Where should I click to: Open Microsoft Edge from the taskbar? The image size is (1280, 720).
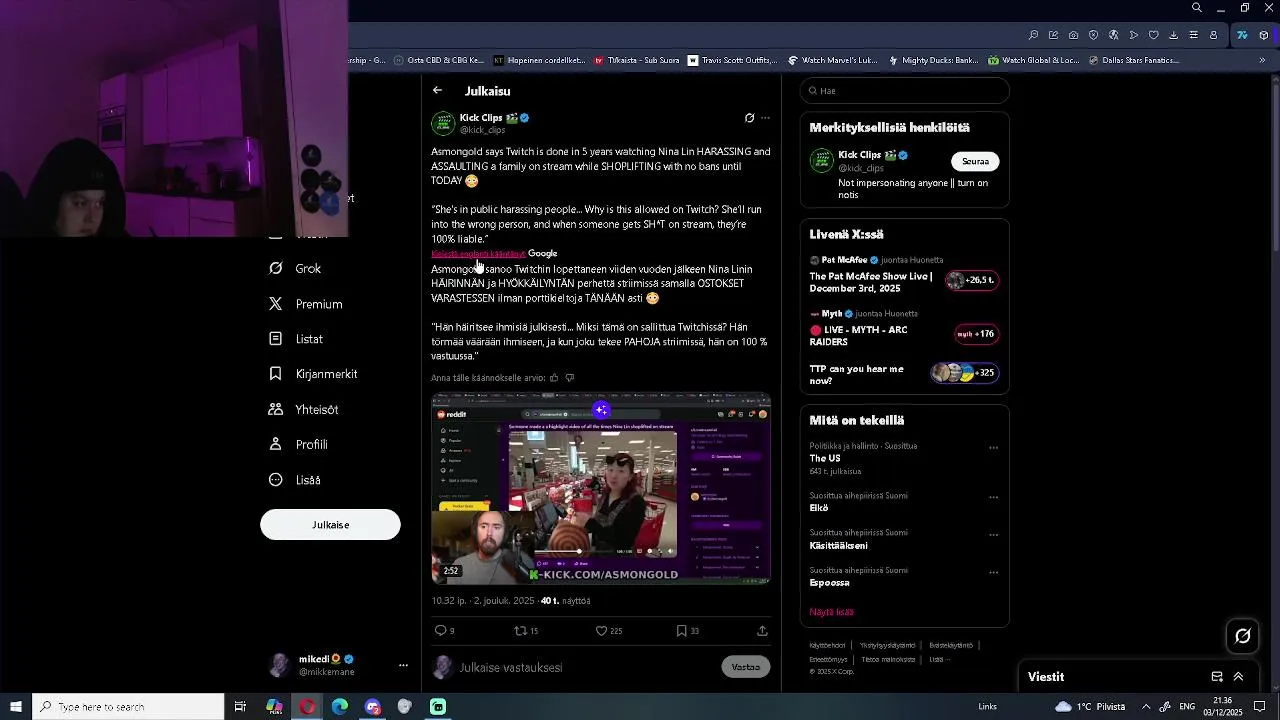click(340, 707)
